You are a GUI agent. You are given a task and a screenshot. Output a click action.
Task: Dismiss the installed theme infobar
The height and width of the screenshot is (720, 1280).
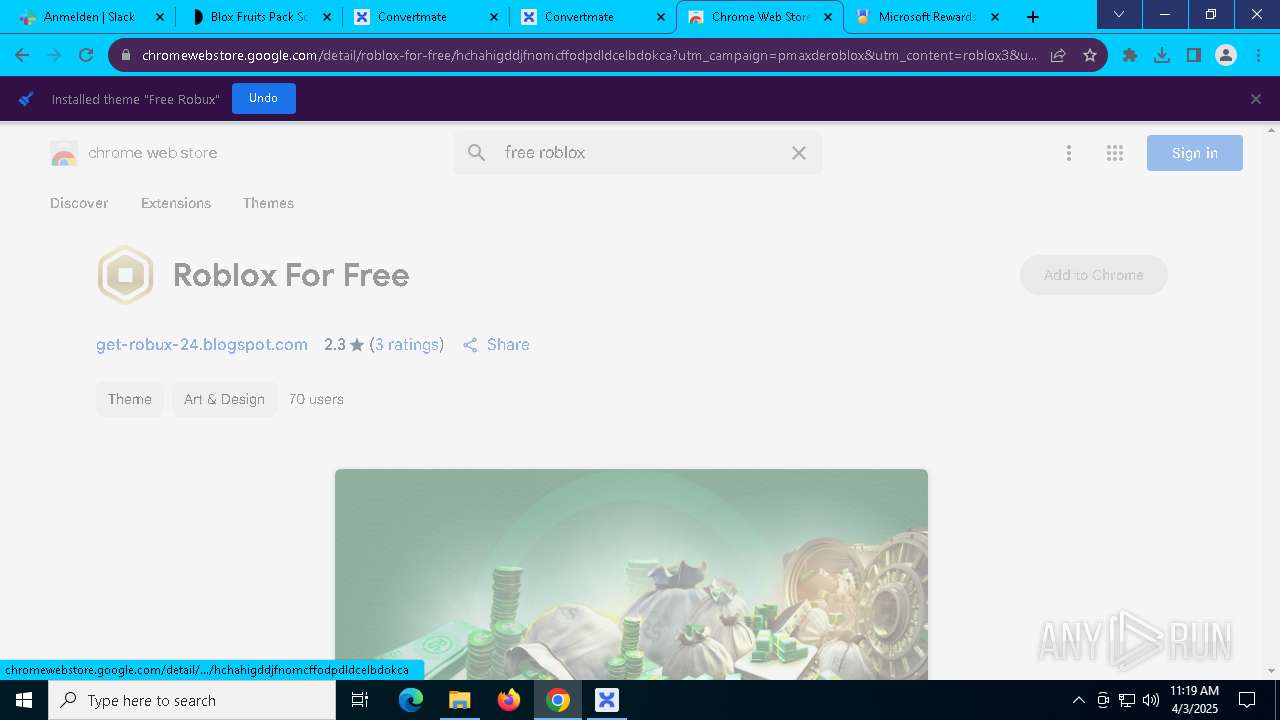[1256, 99]
